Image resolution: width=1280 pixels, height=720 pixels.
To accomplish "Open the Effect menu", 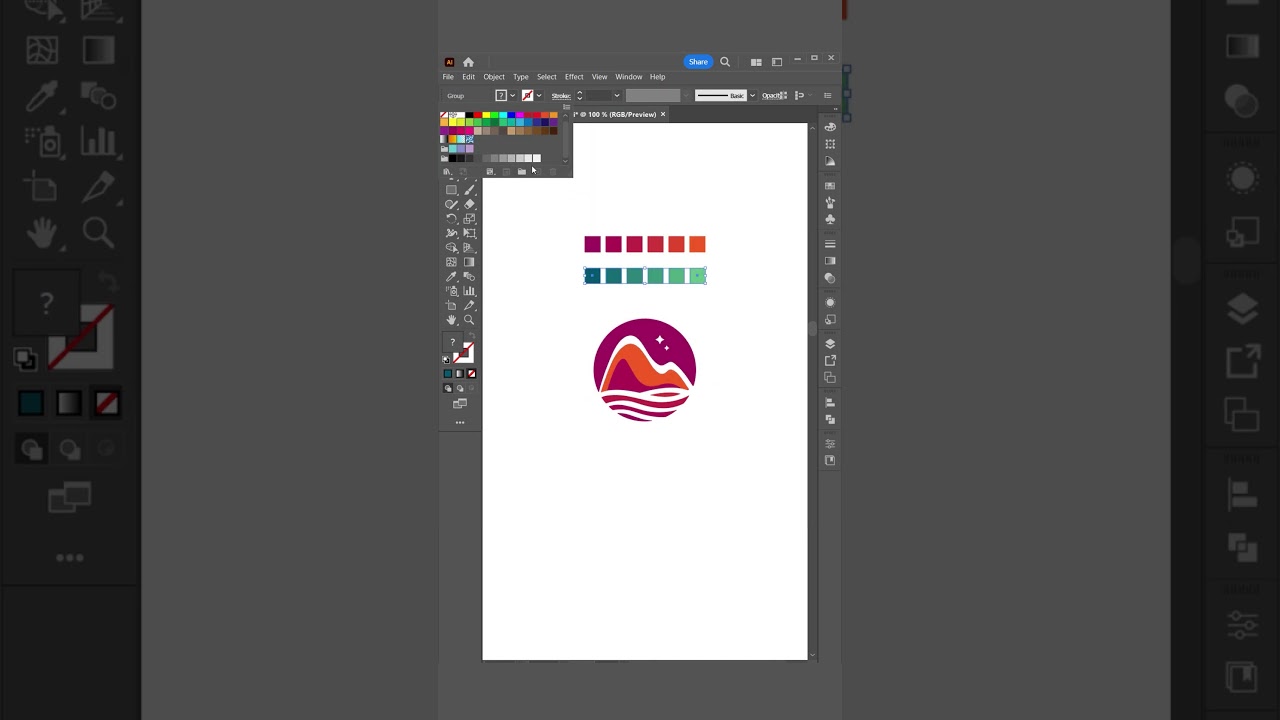I will [574, 77].
